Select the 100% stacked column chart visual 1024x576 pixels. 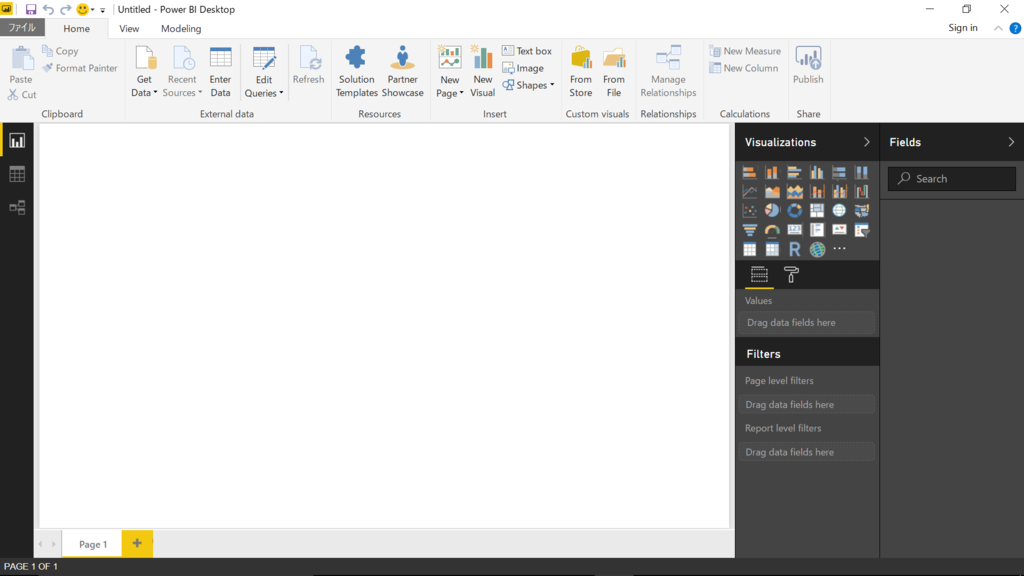click(862, 172)
